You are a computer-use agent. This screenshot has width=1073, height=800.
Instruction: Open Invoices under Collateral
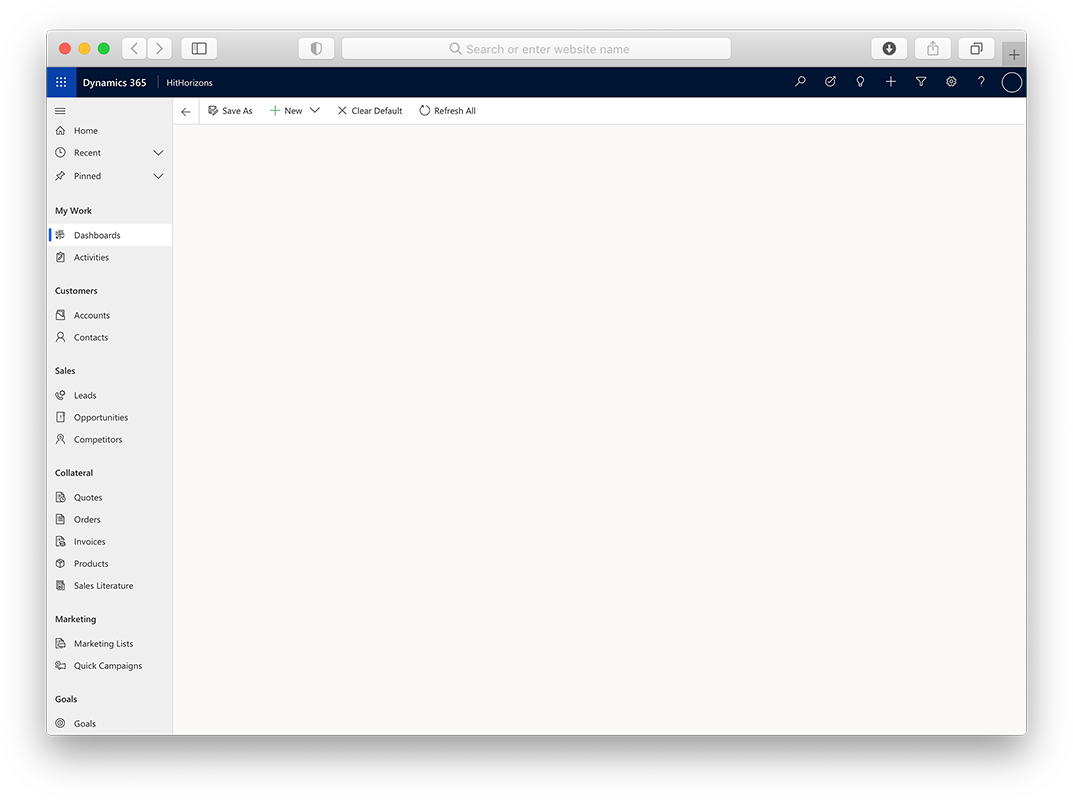(x=109, y=541)
